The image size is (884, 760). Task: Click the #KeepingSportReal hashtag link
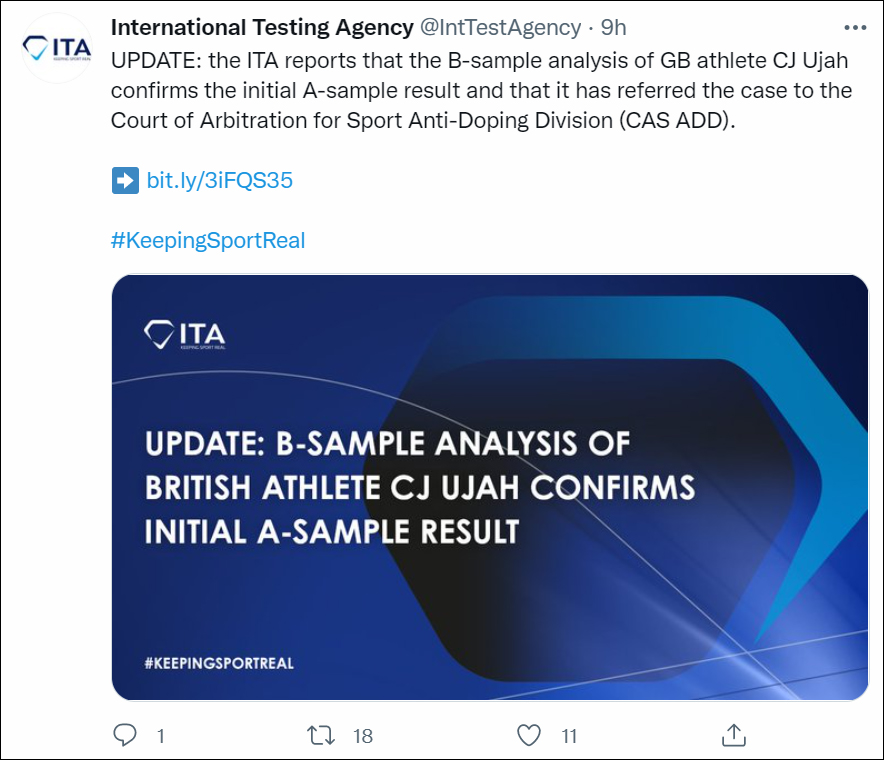click(x=208, y=240)
